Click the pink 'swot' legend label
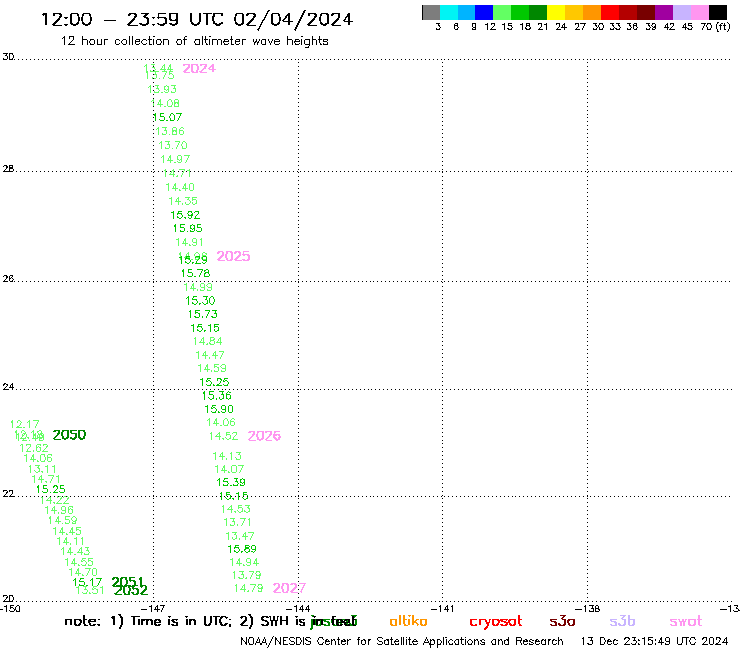Screen dimensions: 740x650 tap(686, 622)
